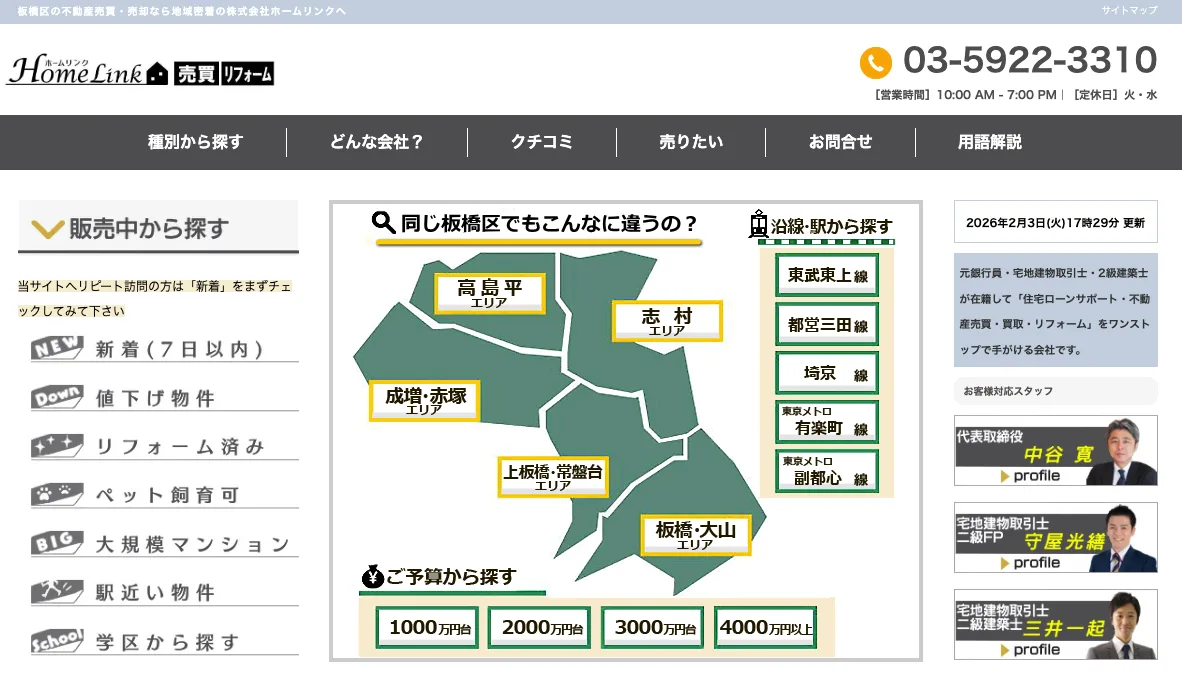The image size is (1182, 673).
Task: Click the paw print pet badge icon
Action: click(x=57, y=494)
